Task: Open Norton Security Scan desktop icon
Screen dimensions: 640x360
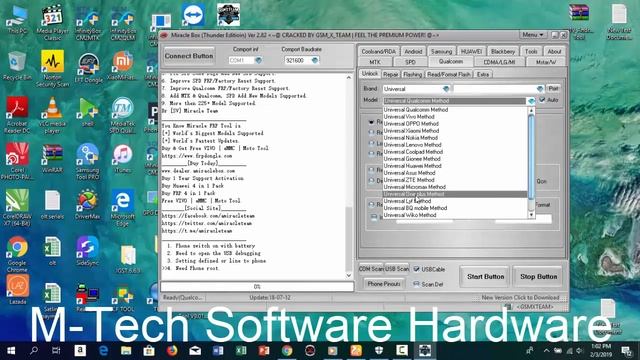Action: (52, 69)
